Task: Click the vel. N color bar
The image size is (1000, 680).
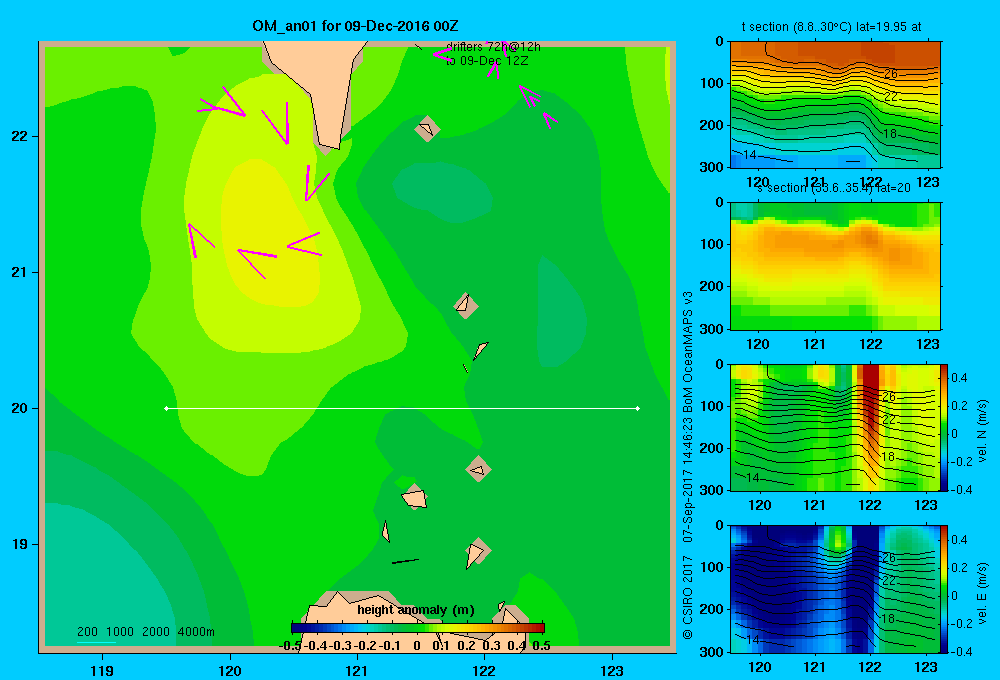Action: tap(944, 427)
